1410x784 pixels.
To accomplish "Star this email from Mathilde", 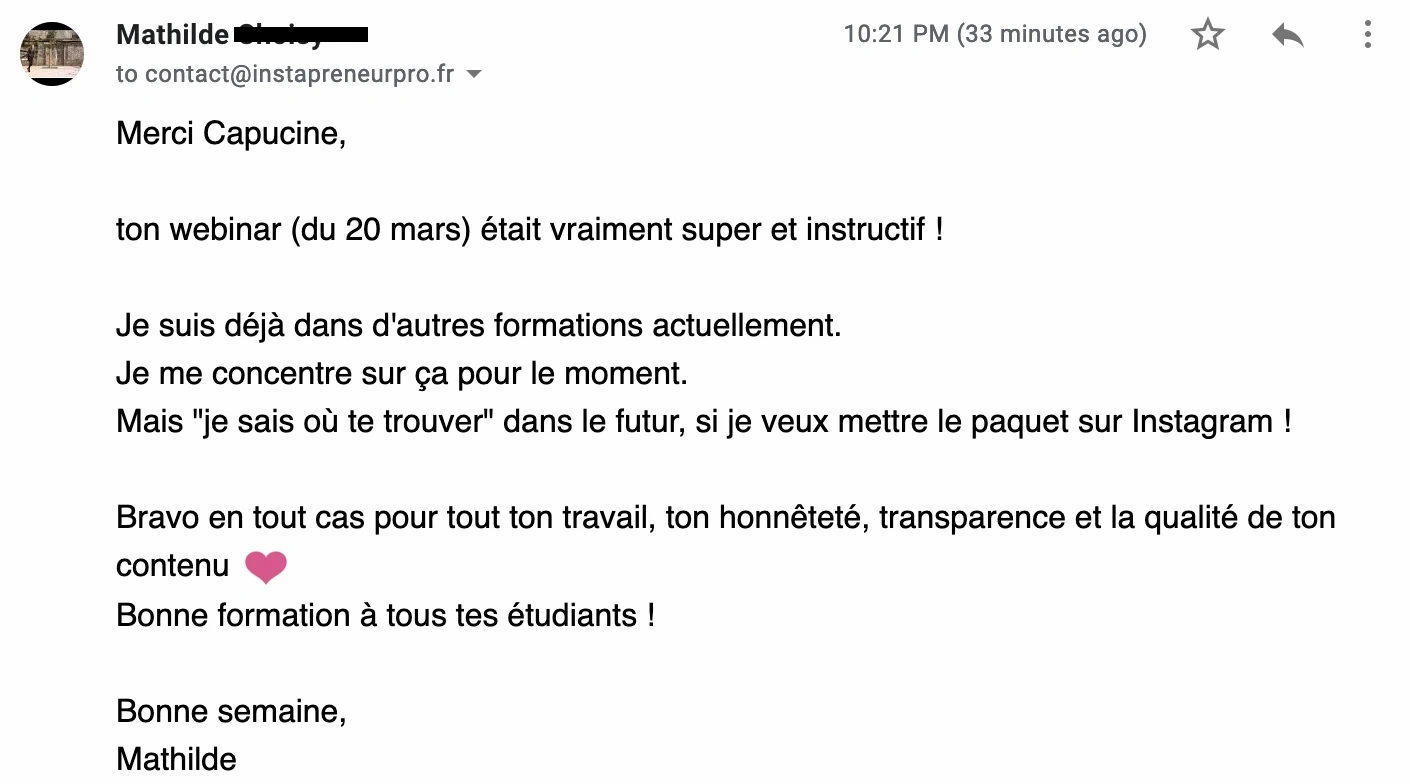I will [1208, 35].
